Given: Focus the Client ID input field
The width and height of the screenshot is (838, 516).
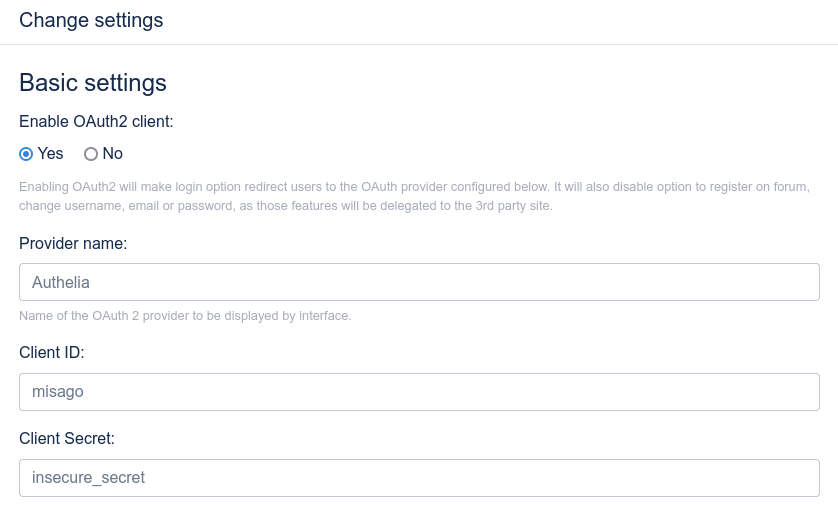Looking at the screenshot, I should 420,392.
